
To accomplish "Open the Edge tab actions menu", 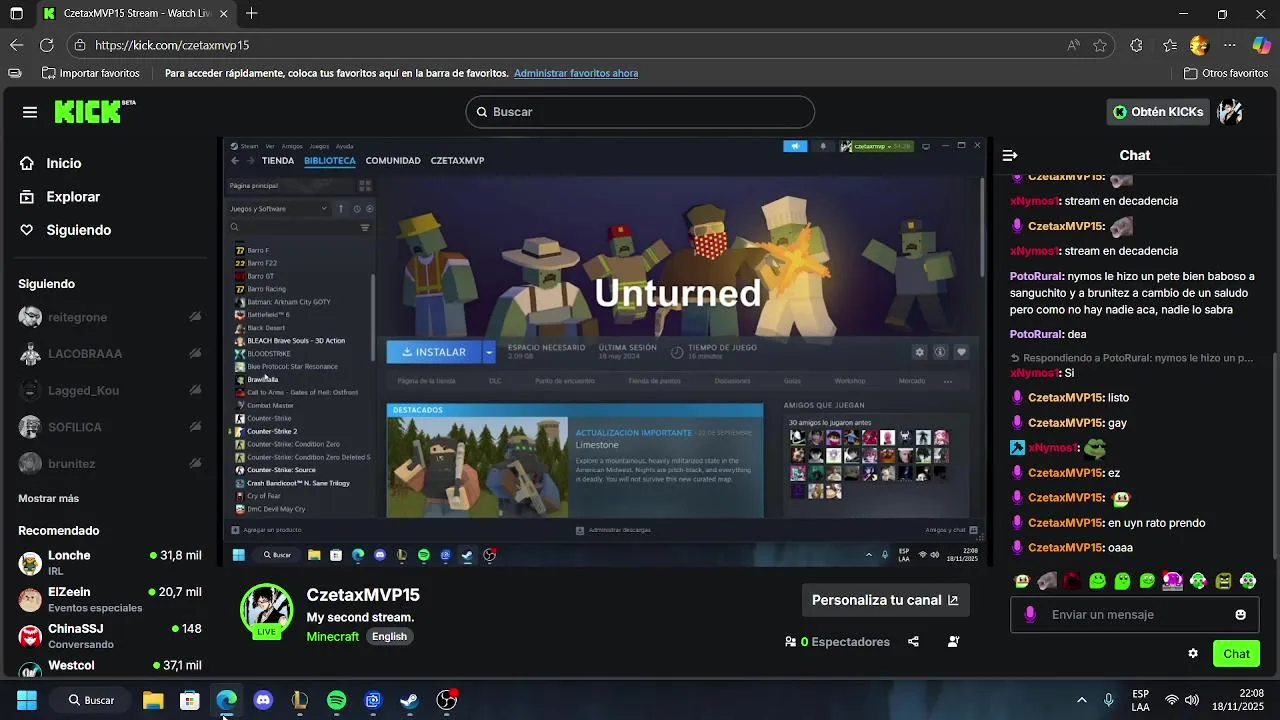I will pos(16,14).
